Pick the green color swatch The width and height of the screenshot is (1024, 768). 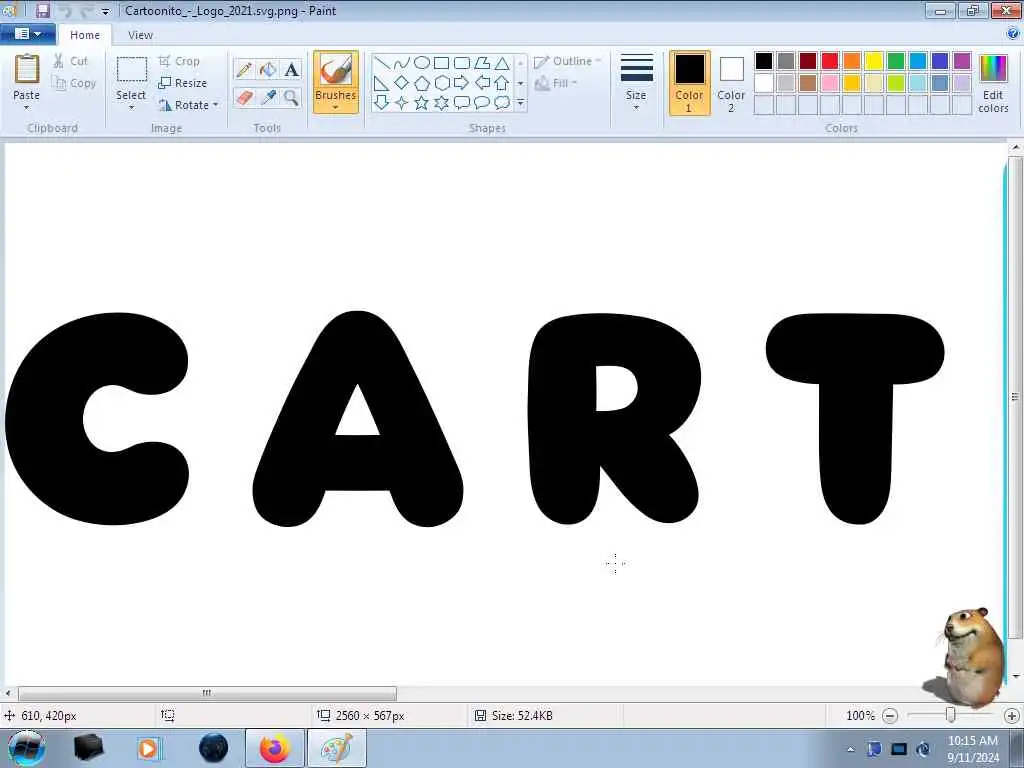[896, 61]
